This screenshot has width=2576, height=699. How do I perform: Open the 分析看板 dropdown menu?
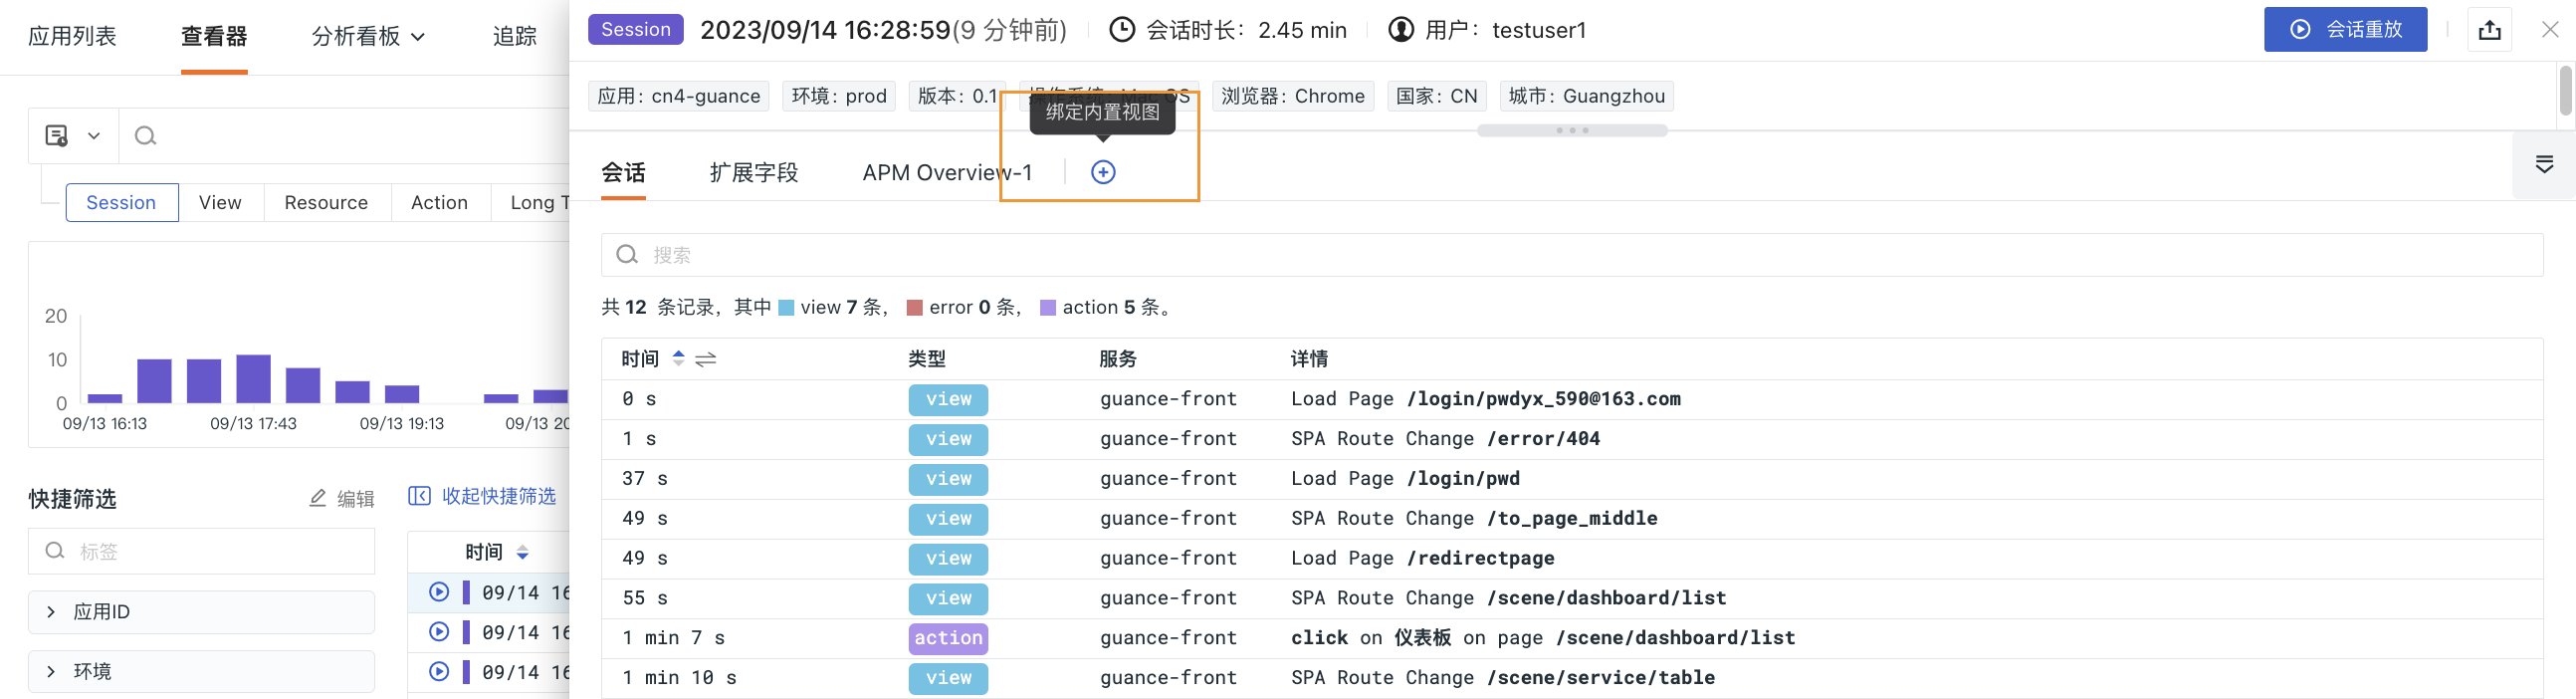tap(368, 37)
